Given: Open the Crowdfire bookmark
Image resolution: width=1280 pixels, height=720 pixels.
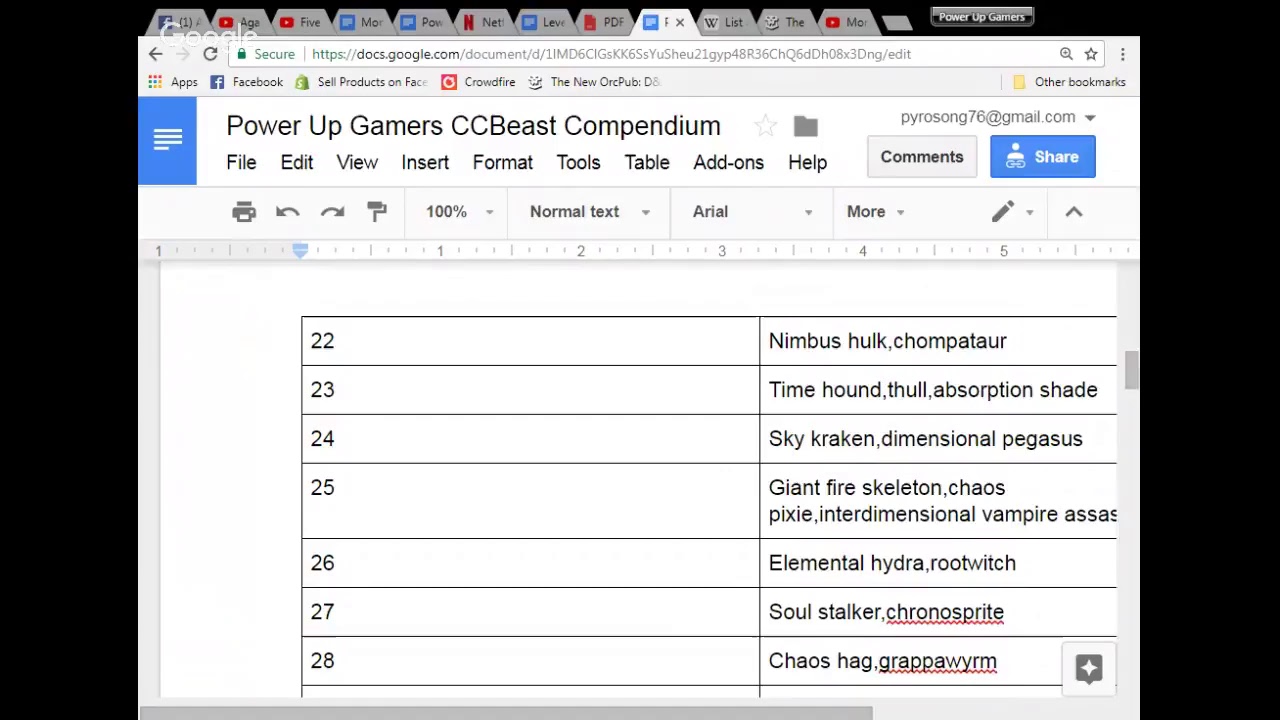Looking at the screenshot, I should click(x=479, y=82).
